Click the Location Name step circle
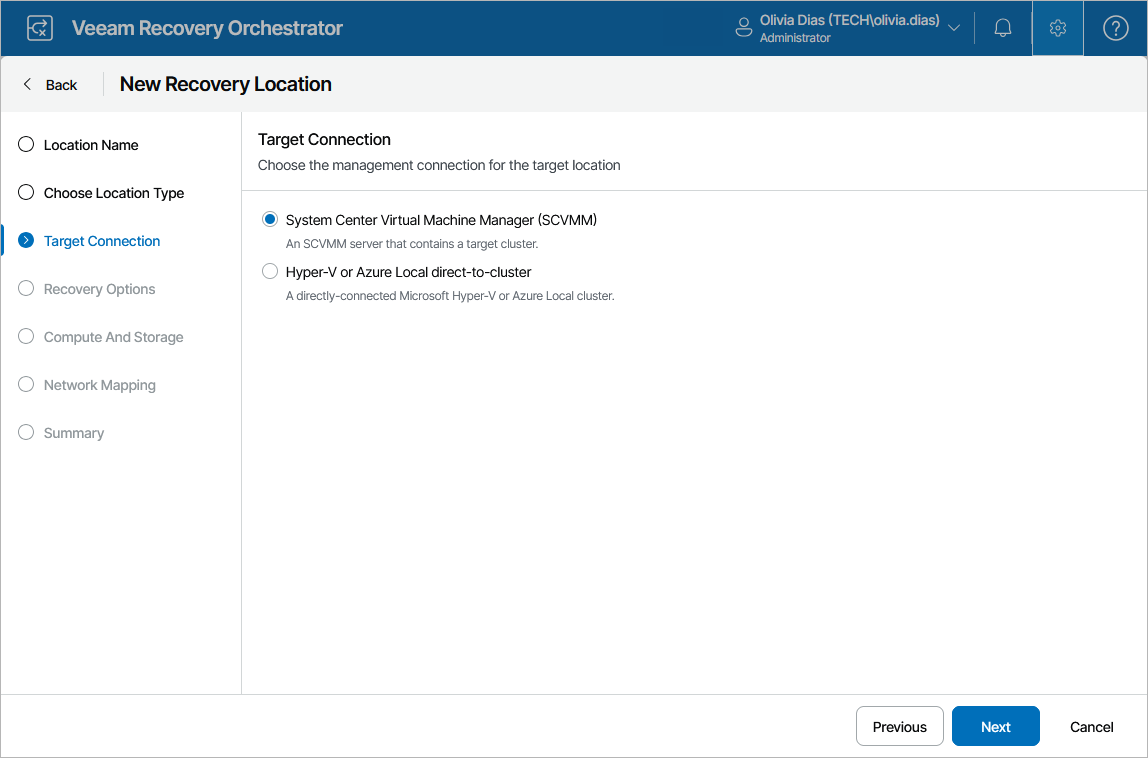Image resolution: width=1148 pixels, height=758 pixels. click(x=26, y=145)
